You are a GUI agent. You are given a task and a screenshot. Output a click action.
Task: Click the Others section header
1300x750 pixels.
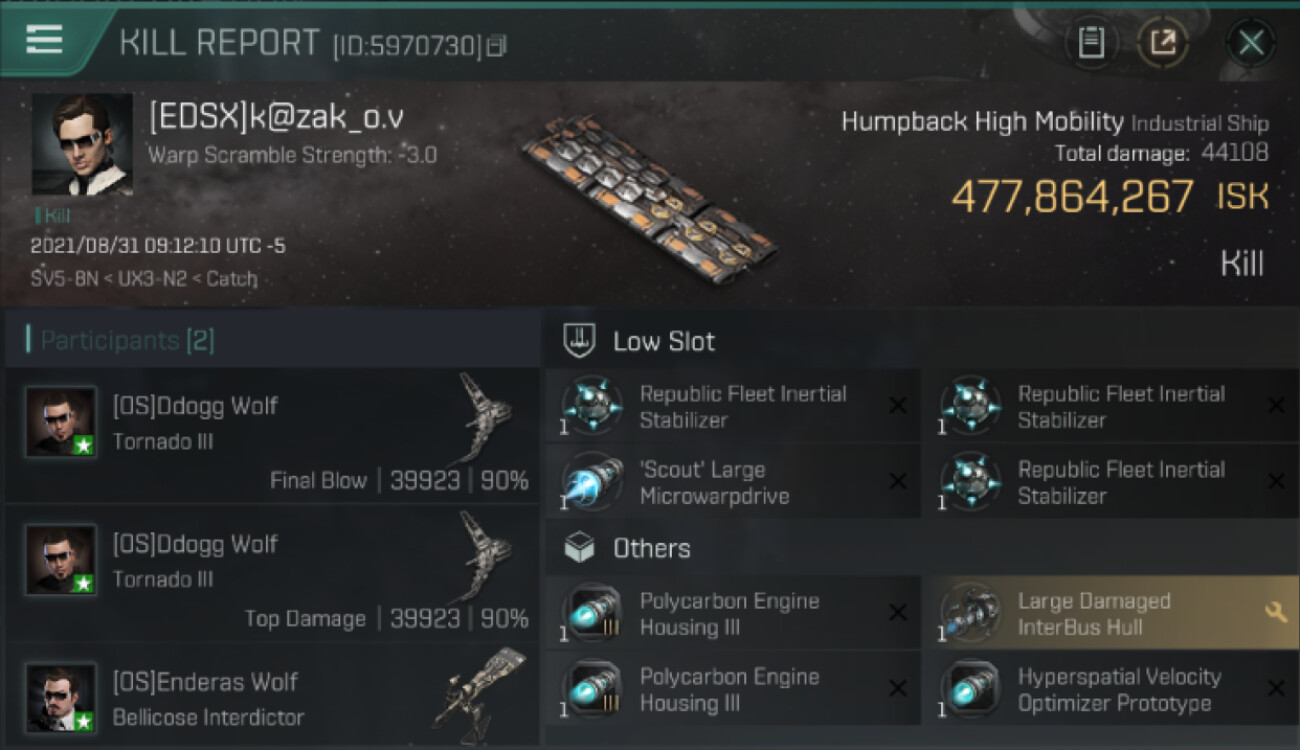point(651,548)
